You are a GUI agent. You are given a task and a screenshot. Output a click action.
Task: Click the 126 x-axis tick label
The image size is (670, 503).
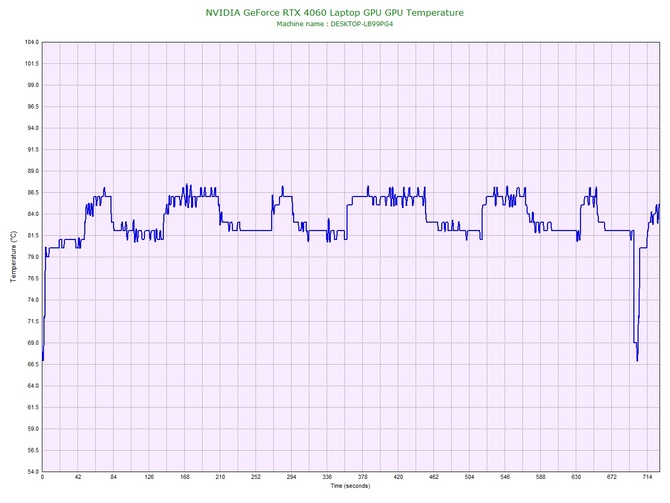(149, 477)
